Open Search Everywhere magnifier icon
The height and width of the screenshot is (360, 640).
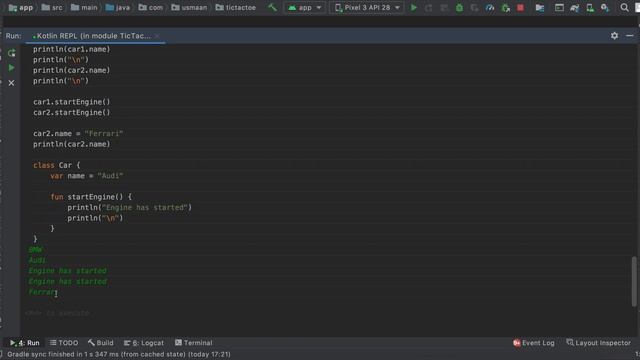pyautogui.click(x=624, y=7)
